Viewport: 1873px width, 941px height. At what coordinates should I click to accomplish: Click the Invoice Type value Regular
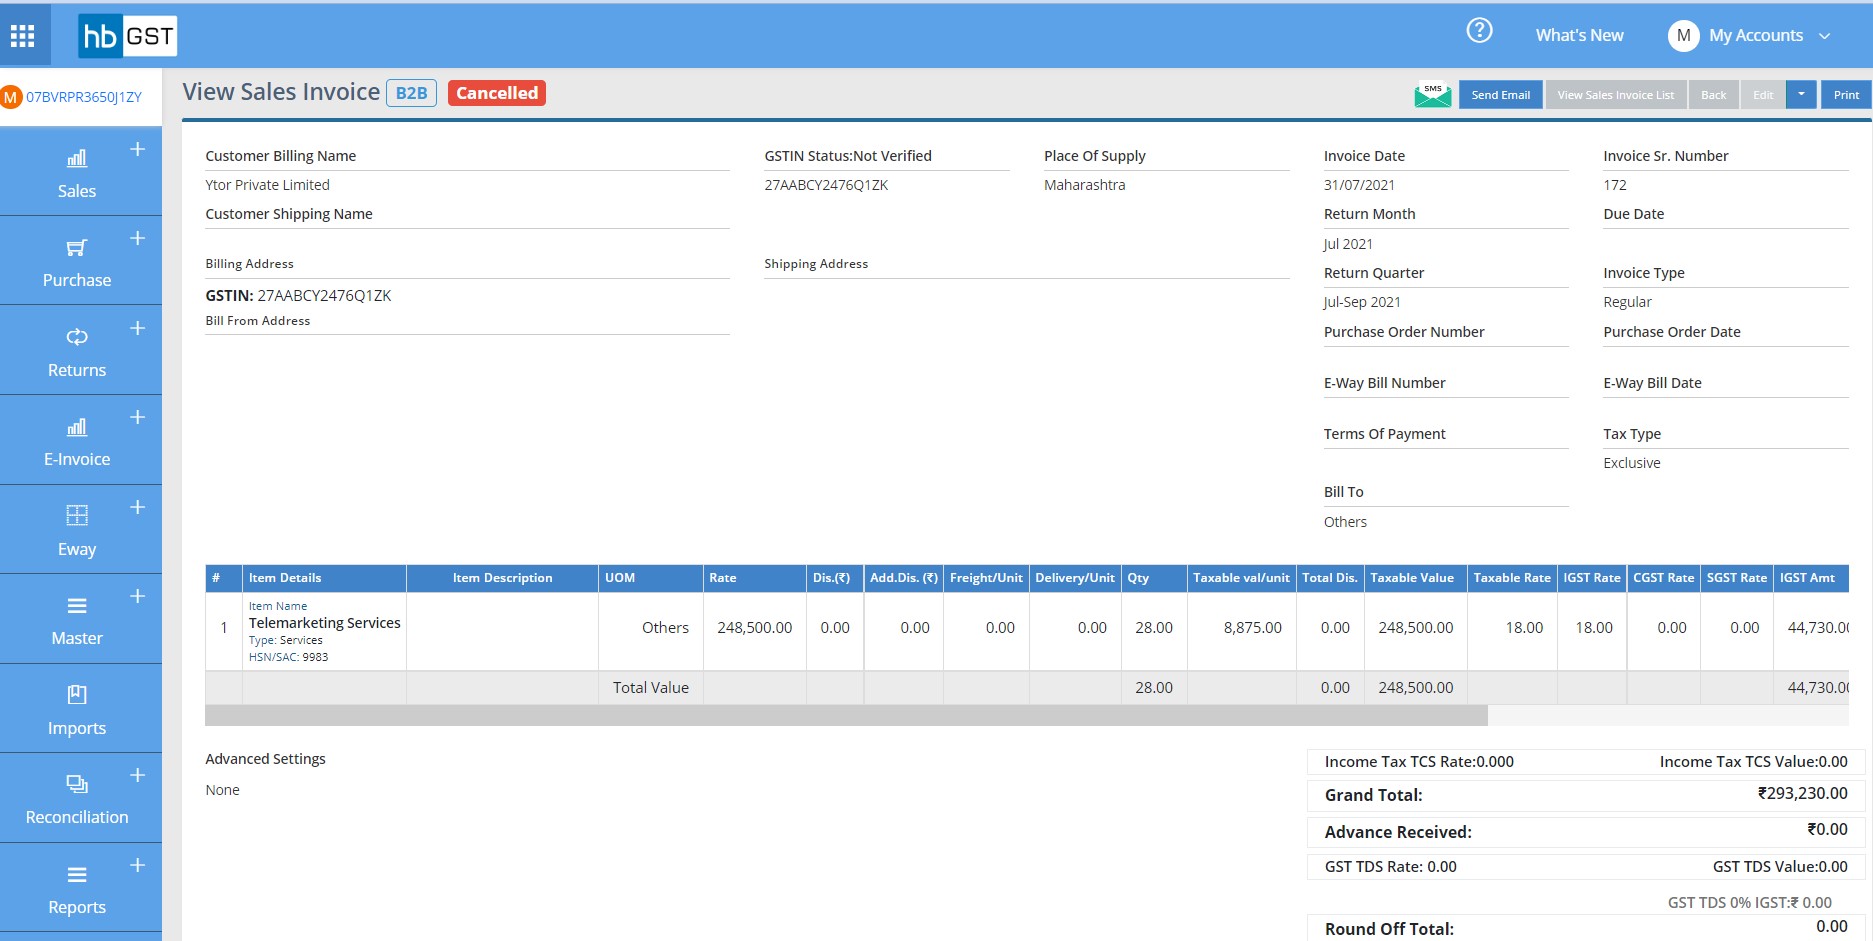click(x=1627, y=302)
